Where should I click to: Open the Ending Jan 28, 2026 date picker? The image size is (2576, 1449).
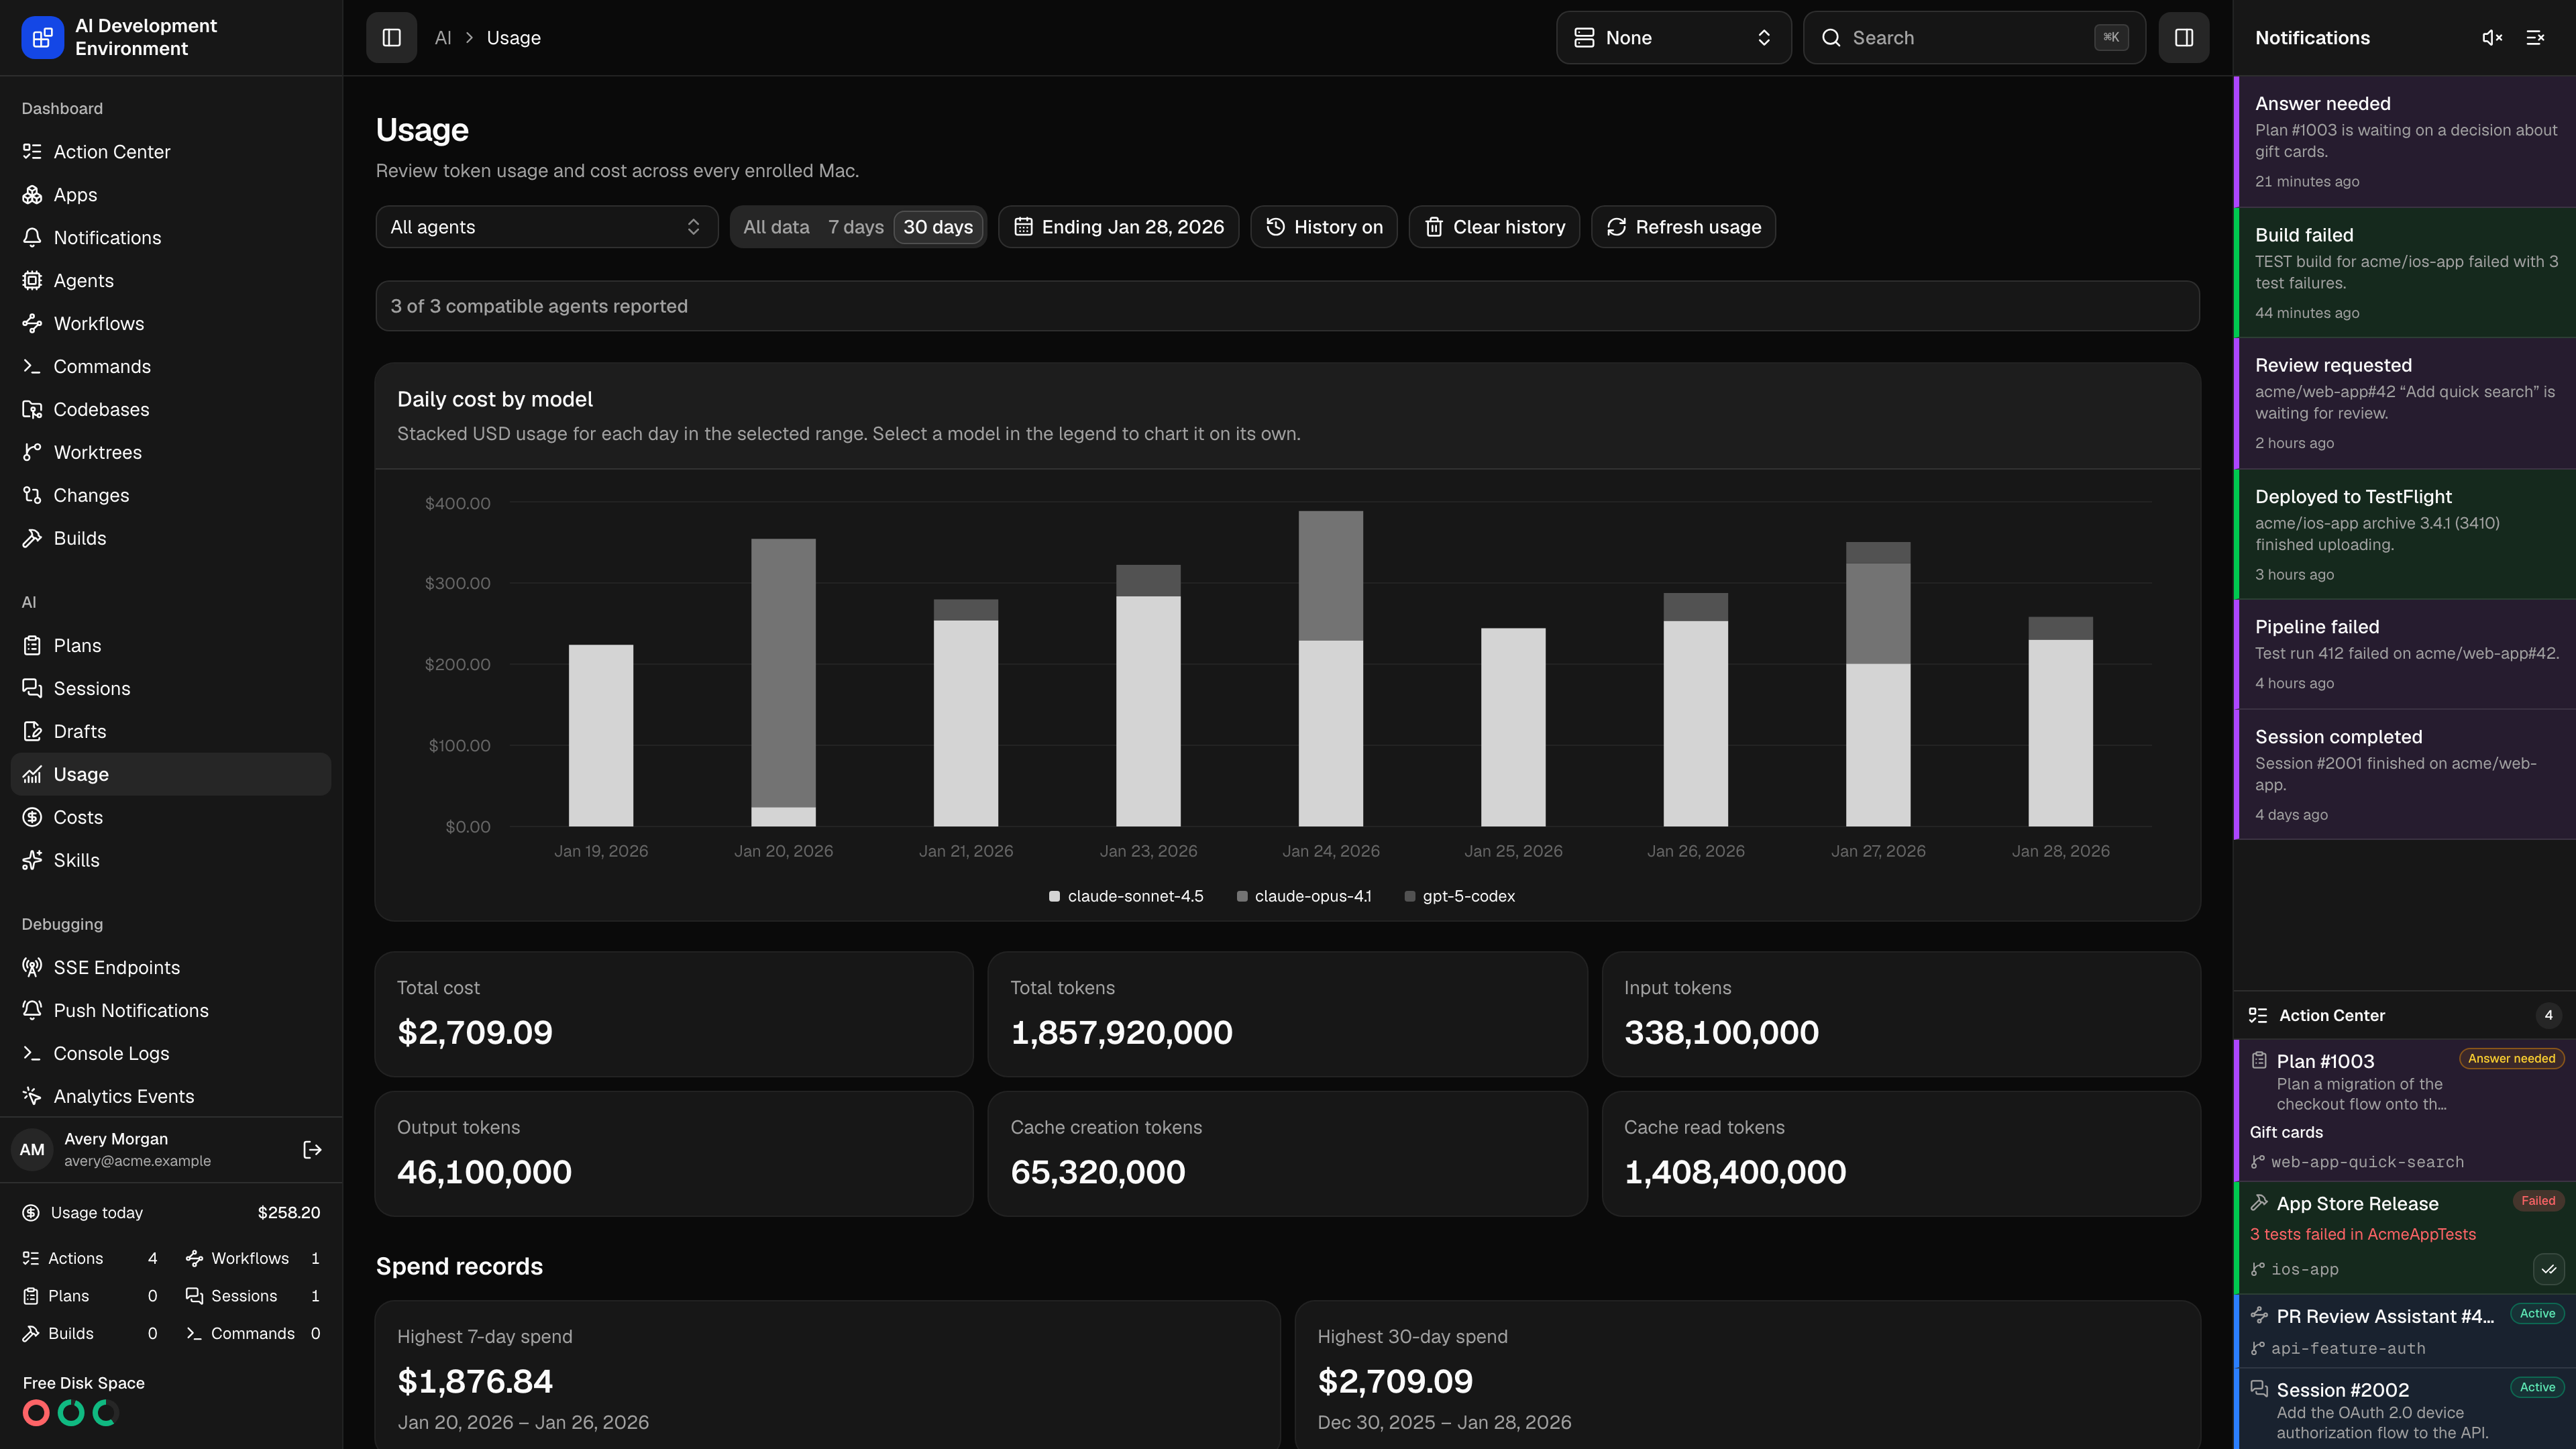click(x=1118, y=227)
